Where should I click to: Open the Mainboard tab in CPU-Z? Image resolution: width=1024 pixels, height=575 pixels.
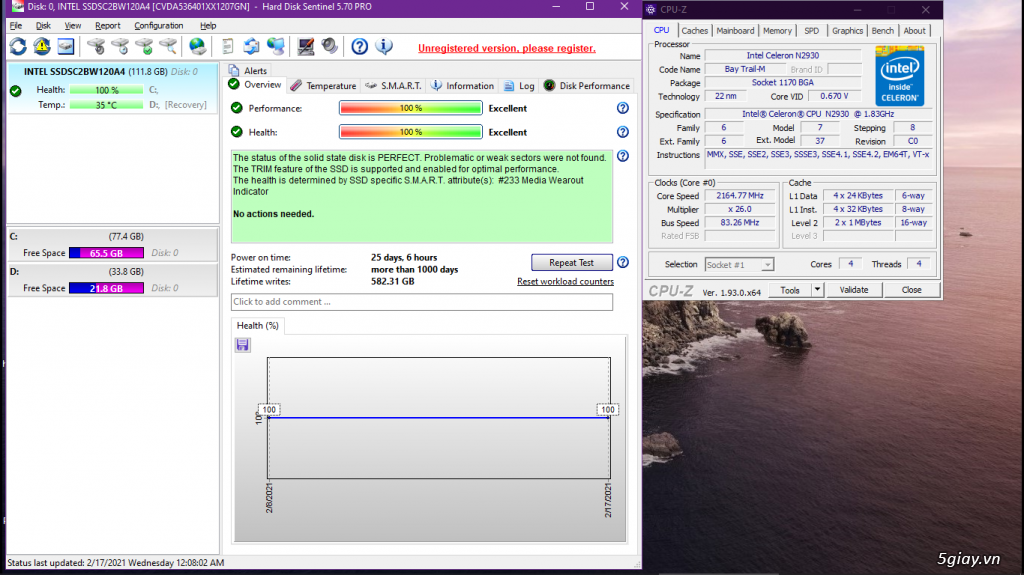735,31
